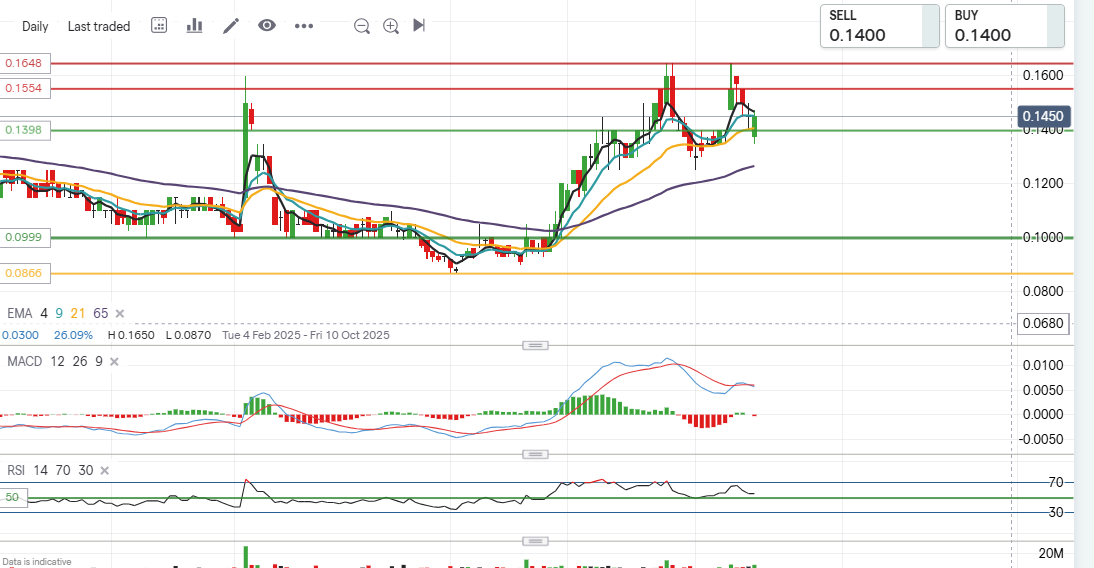Open the Last traded price type dropdown

[99, 26]
